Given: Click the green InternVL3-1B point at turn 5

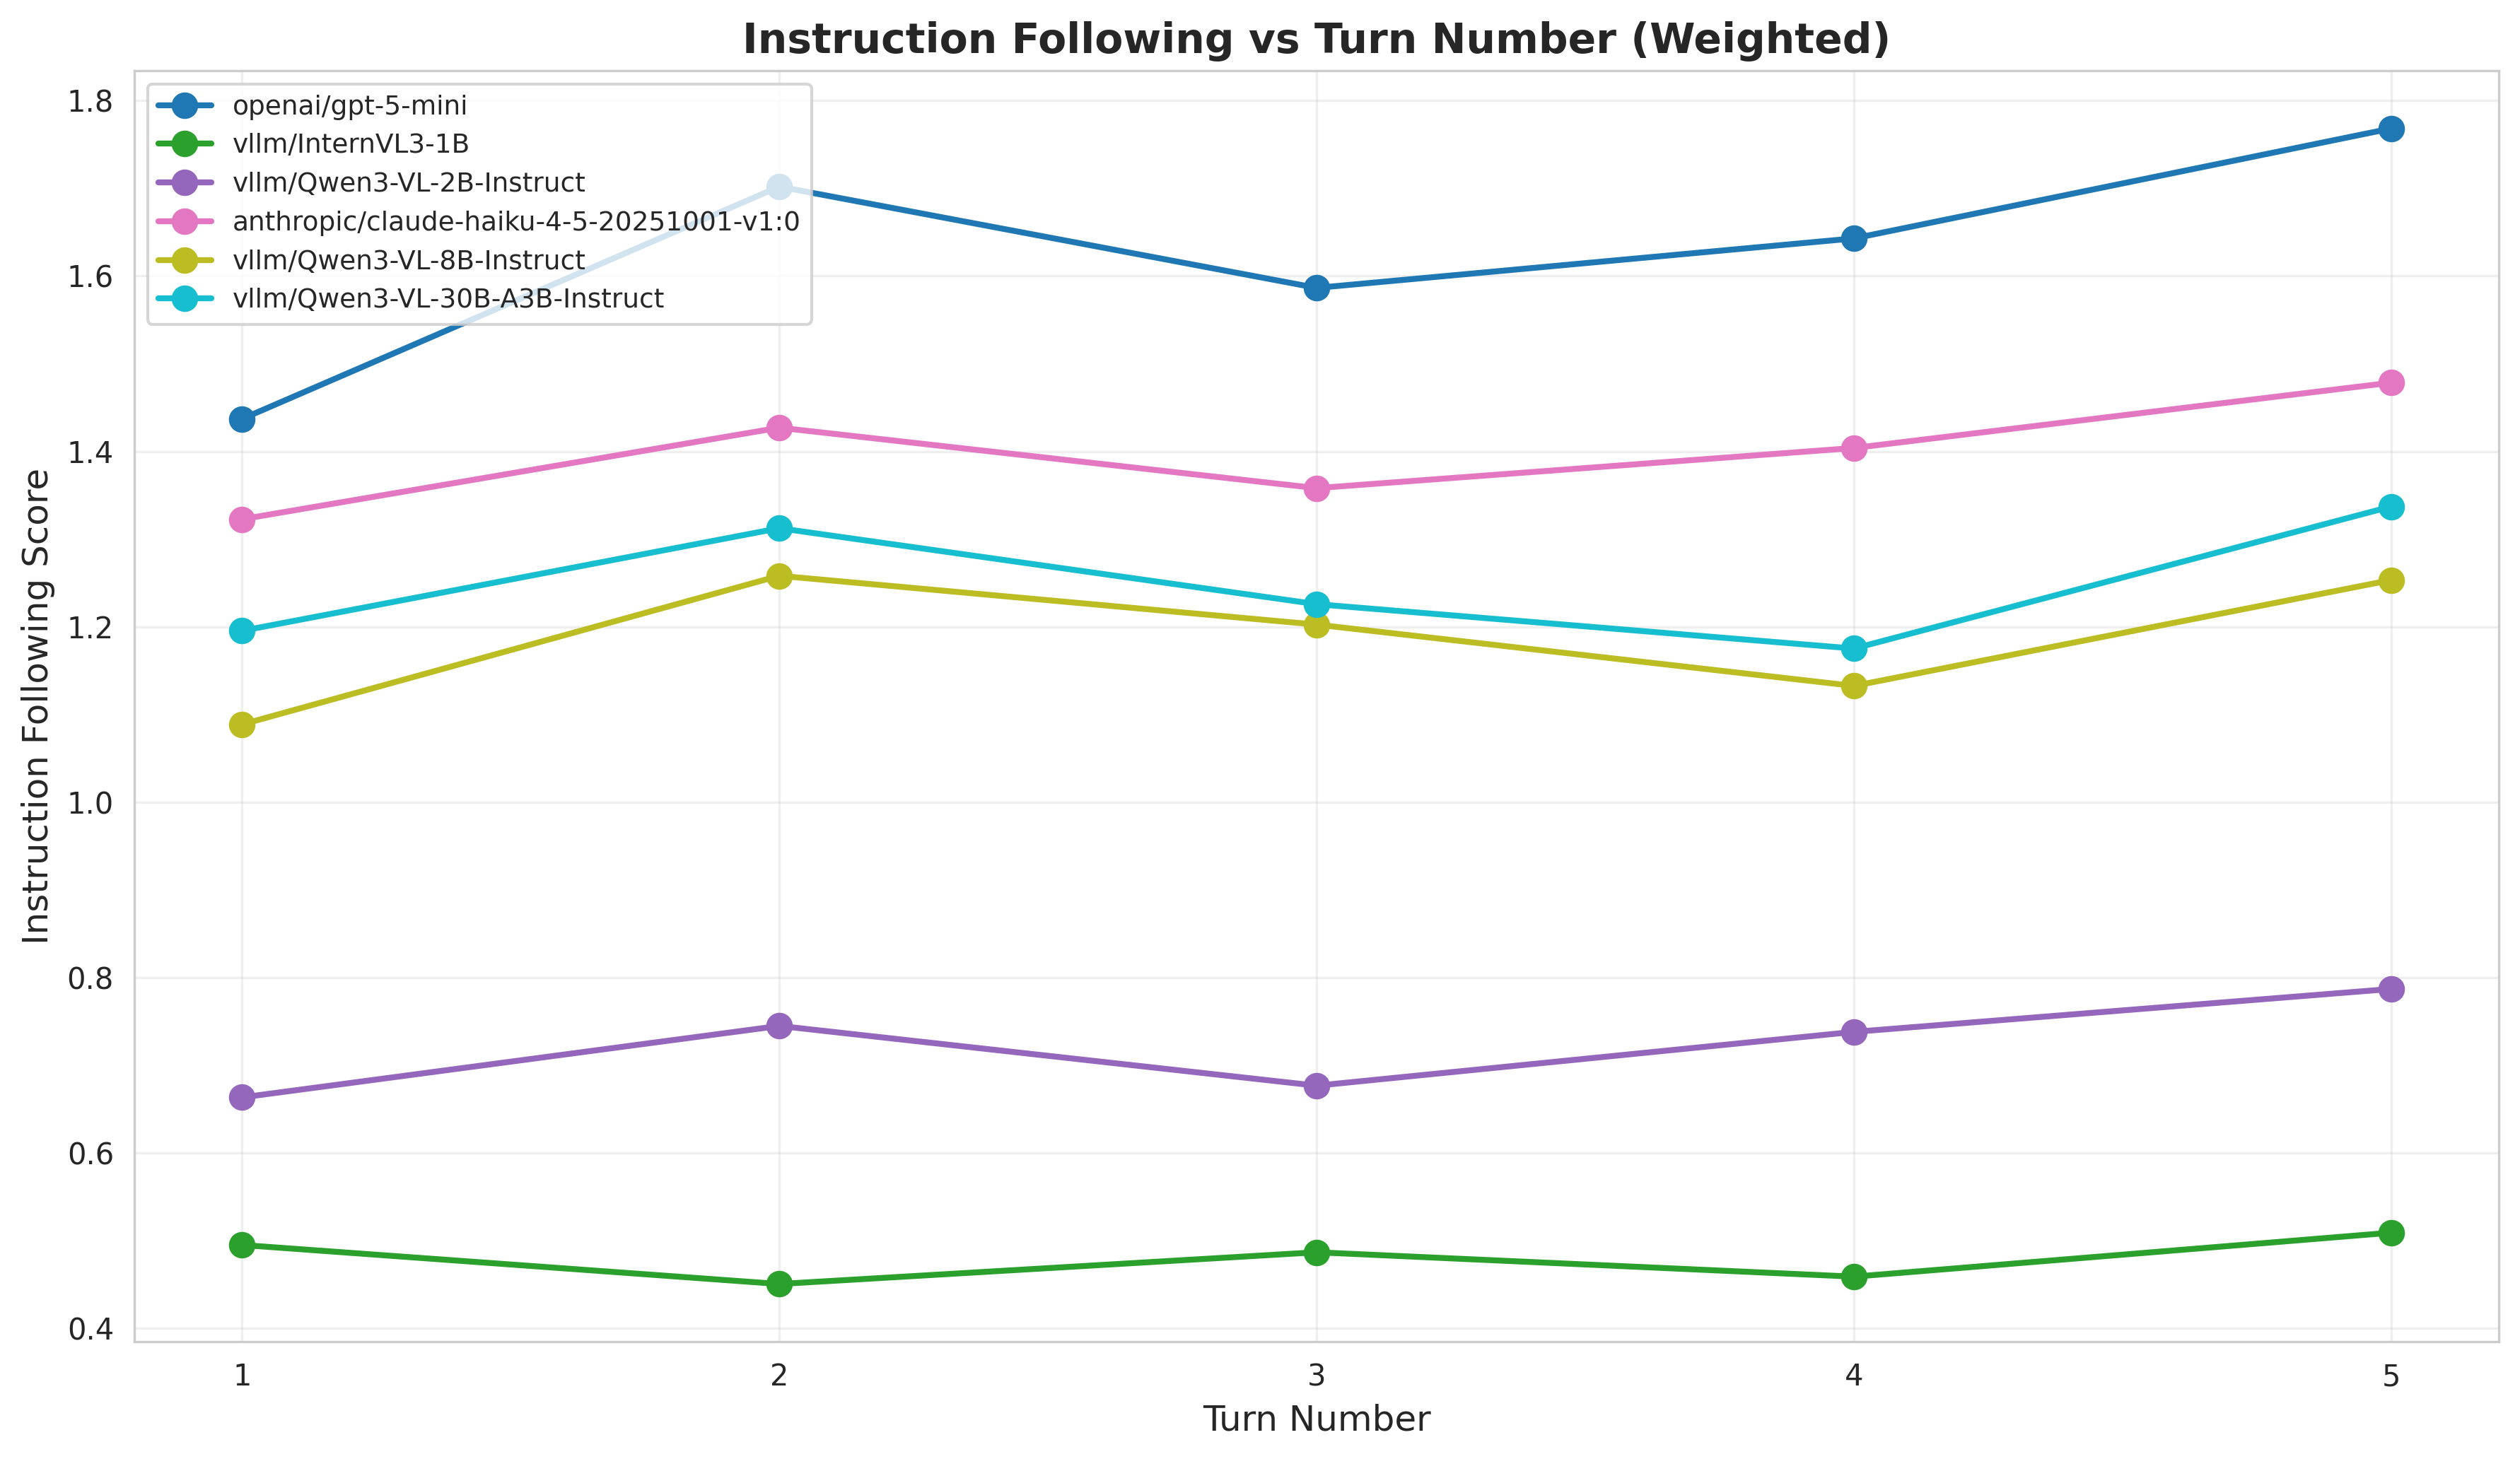Looking at the screenshot, I should (x=2390, y=1233).
